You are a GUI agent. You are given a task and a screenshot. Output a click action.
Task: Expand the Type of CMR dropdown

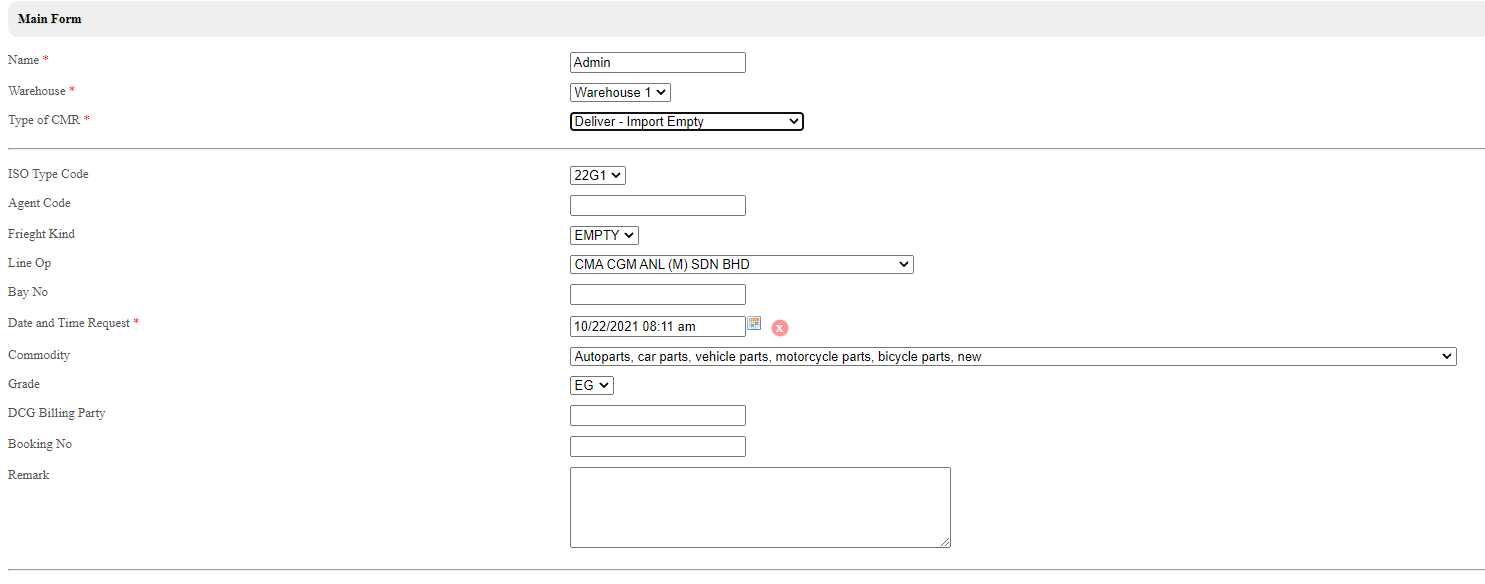(x=686, y=122)
